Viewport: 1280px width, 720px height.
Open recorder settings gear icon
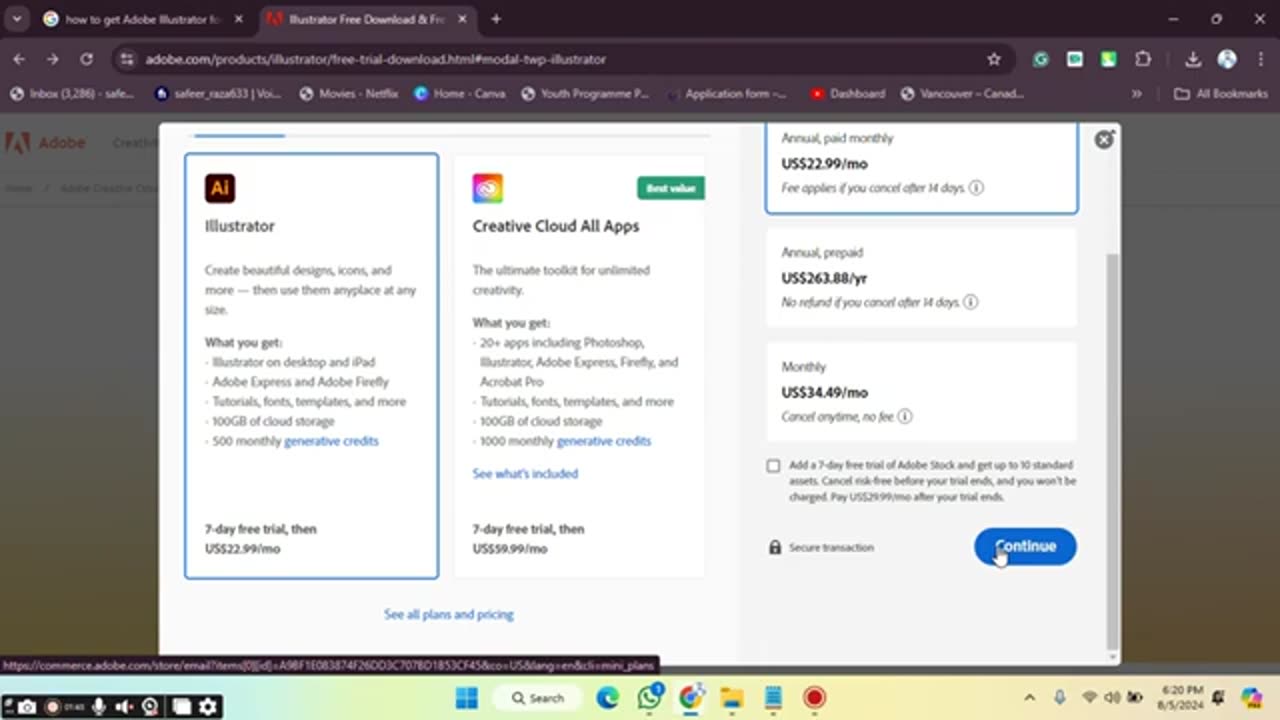(x=207, y=707)
